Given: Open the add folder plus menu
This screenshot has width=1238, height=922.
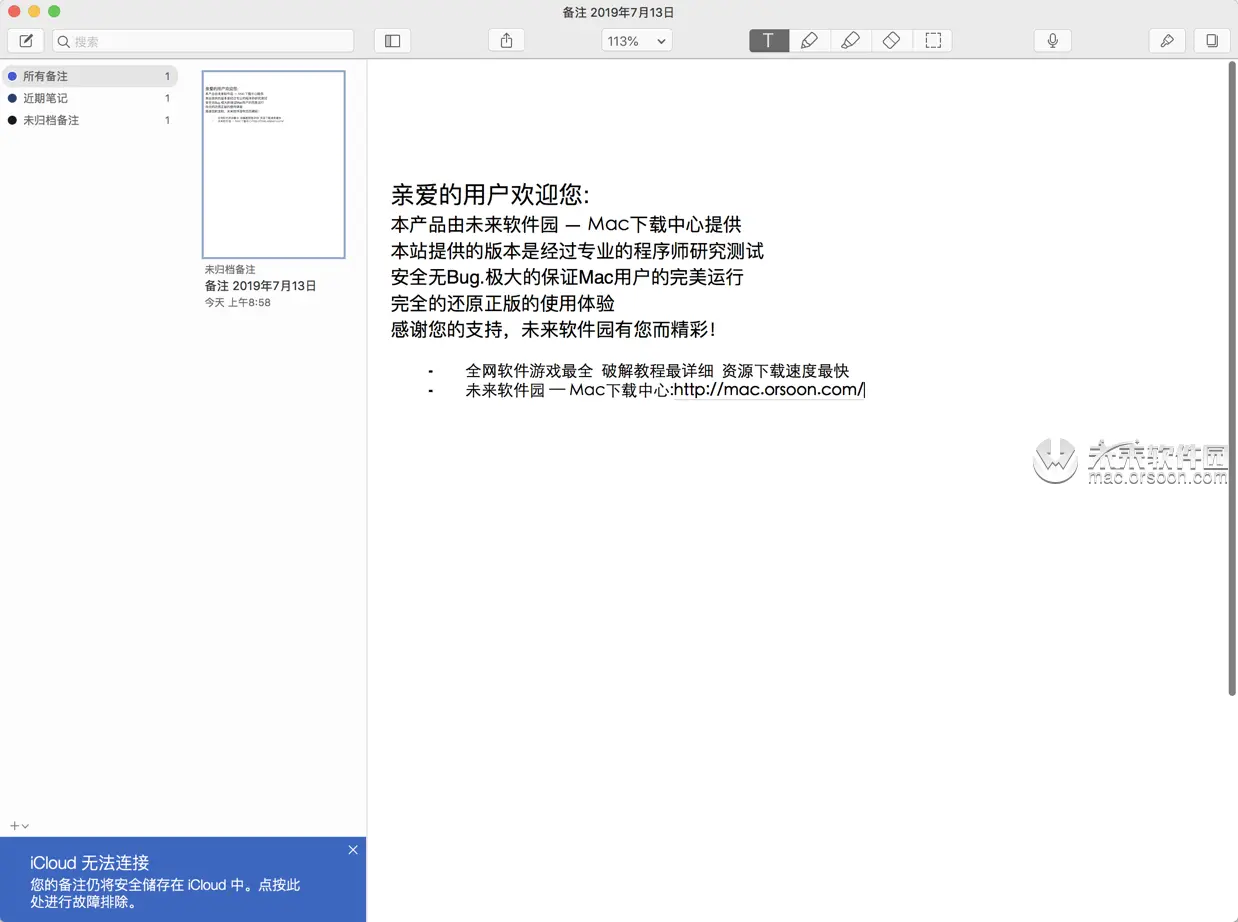Looking at the screenshot, I should [19, 826].
